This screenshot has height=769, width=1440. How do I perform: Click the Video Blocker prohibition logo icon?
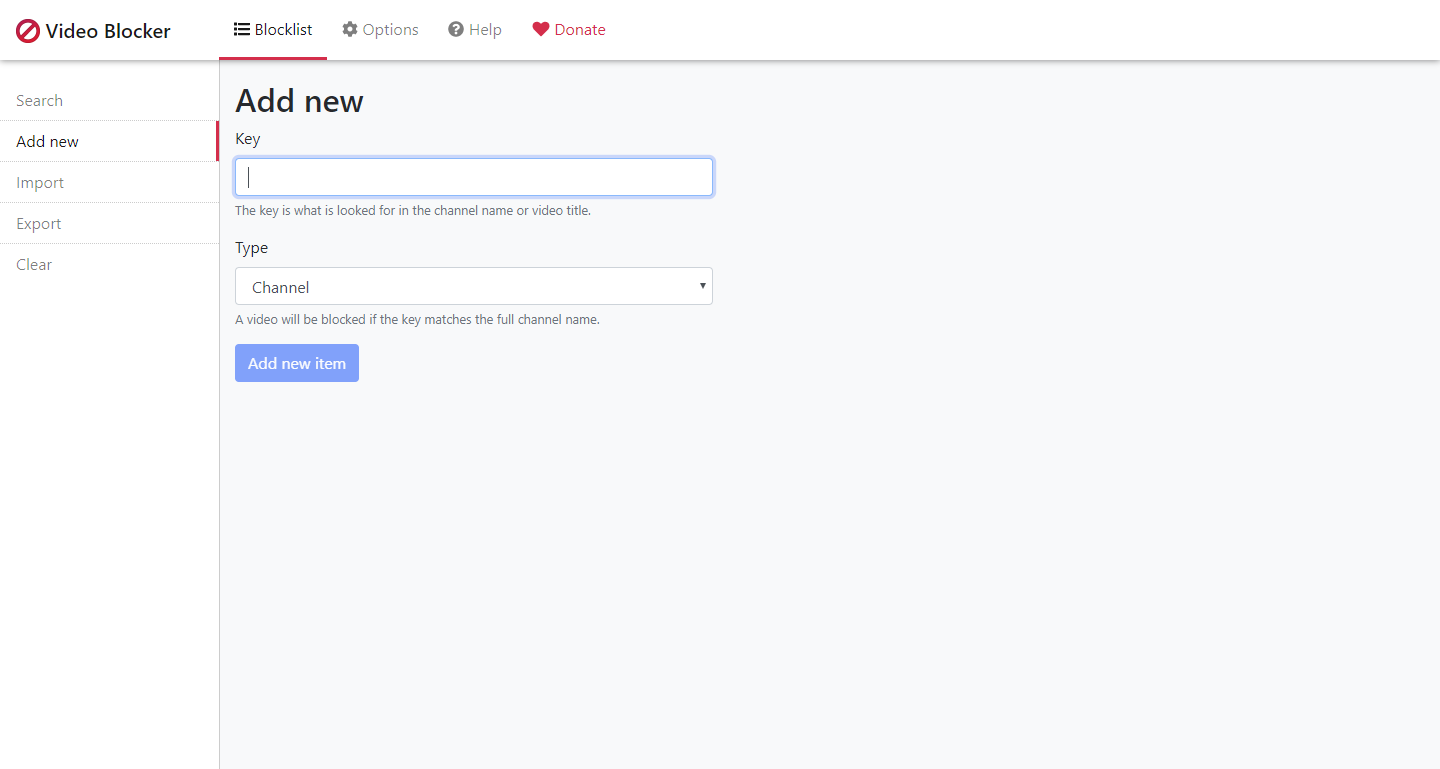pos(28,31)
